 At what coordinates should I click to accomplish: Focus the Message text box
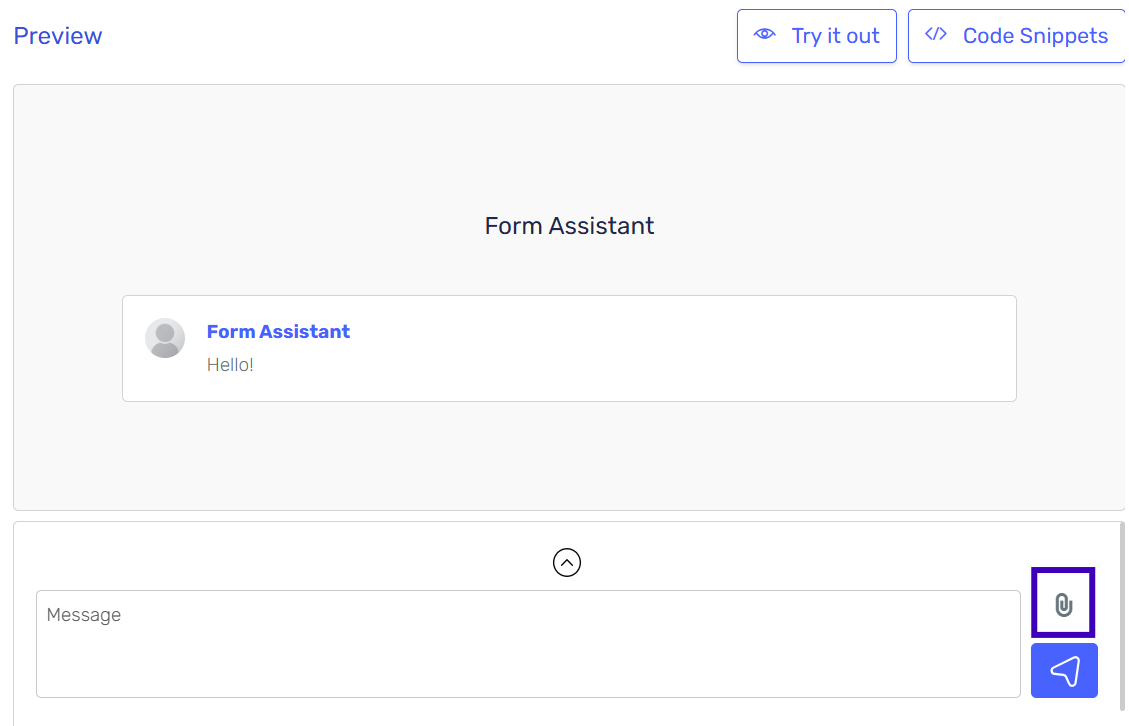[528, 644]
